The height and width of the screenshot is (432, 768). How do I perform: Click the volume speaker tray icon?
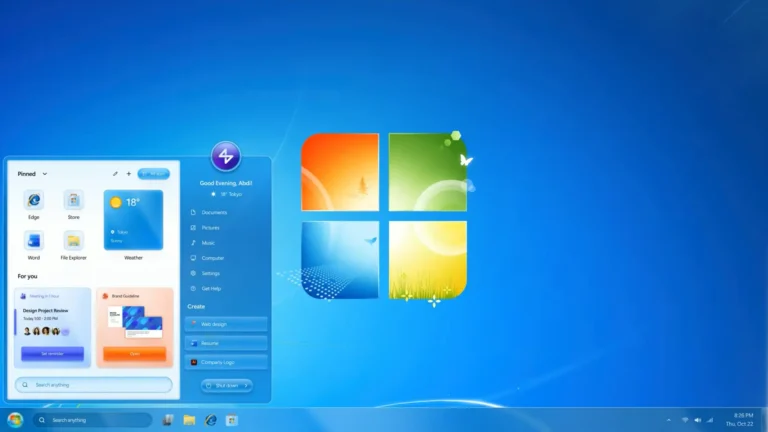click(697, 420)
